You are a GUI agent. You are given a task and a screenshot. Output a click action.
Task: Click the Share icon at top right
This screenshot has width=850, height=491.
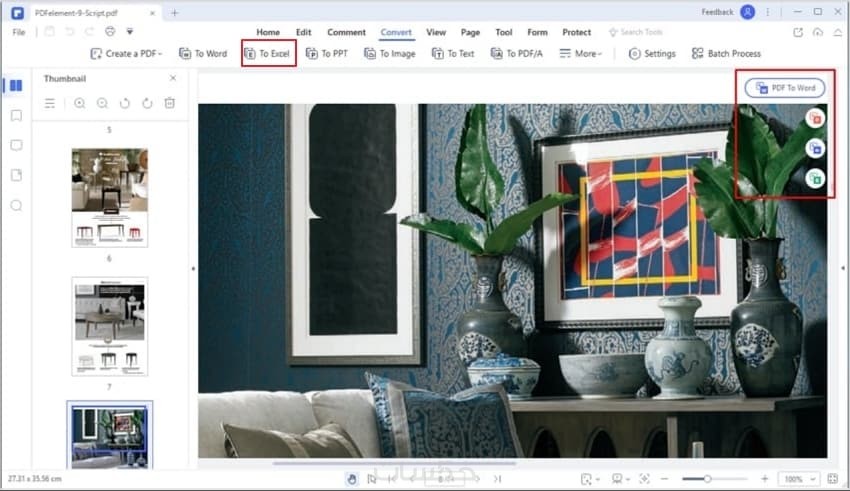click(798, 33)
